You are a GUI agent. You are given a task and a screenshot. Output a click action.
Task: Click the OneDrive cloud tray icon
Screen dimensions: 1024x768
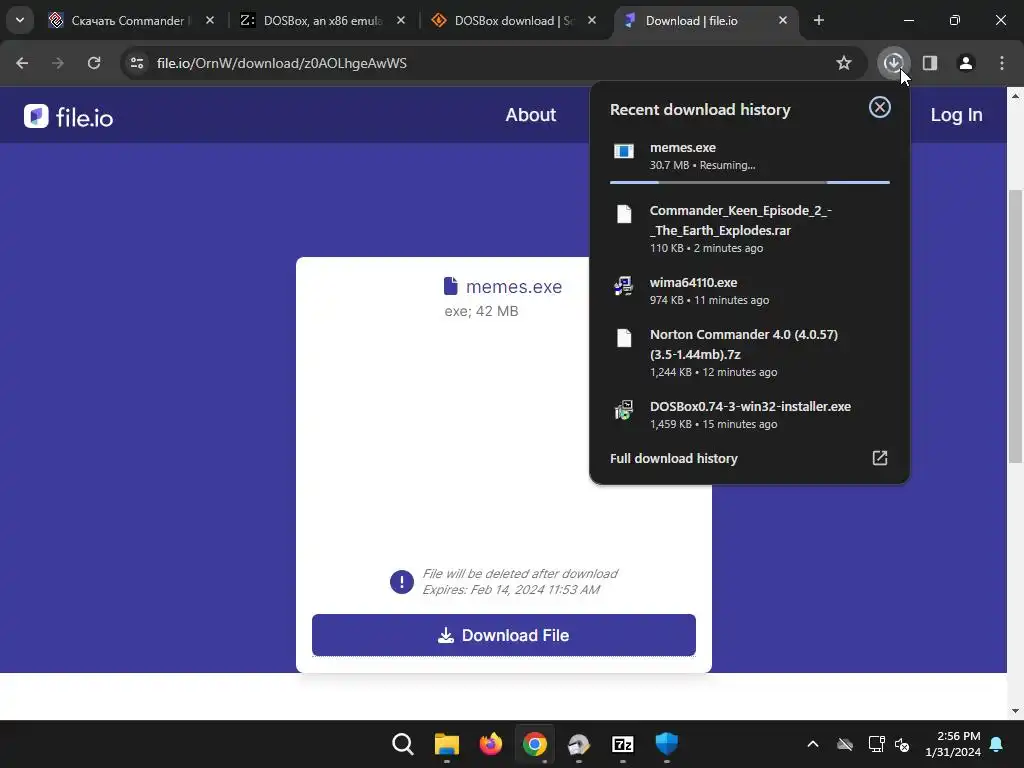pyautogui.click(x=845, y=744)
